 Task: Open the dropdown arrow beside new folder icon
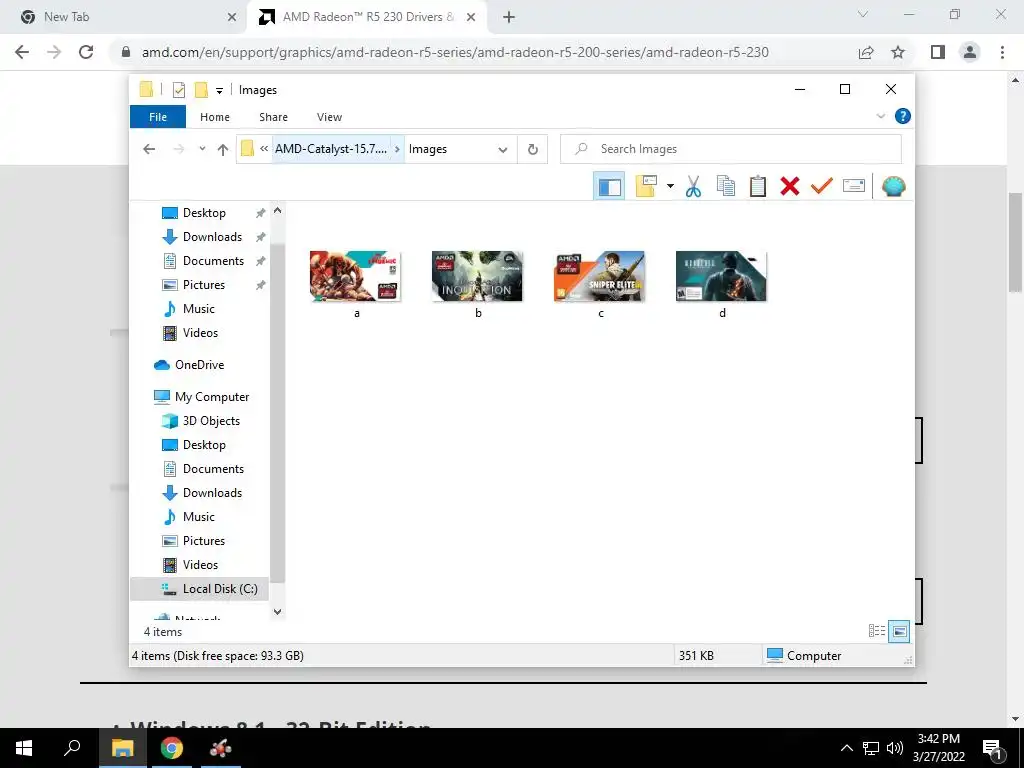click(x=670, y=187)
